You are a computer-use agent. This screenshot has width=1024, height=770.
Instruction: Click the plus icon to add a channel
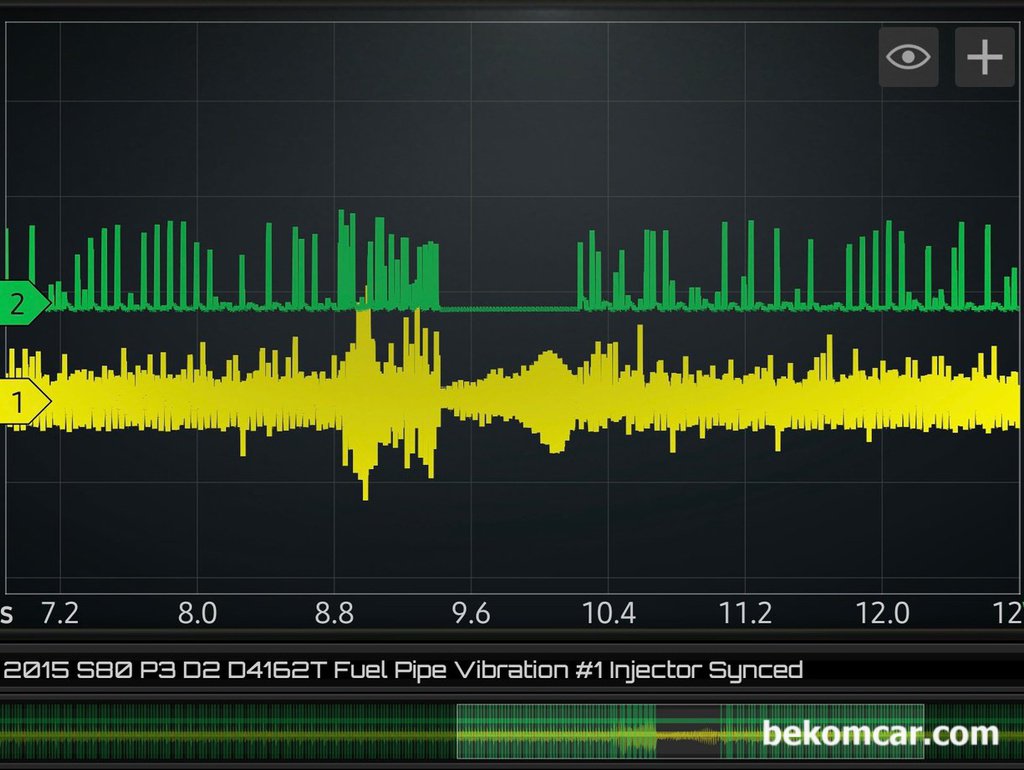click(x=984, y=57)
